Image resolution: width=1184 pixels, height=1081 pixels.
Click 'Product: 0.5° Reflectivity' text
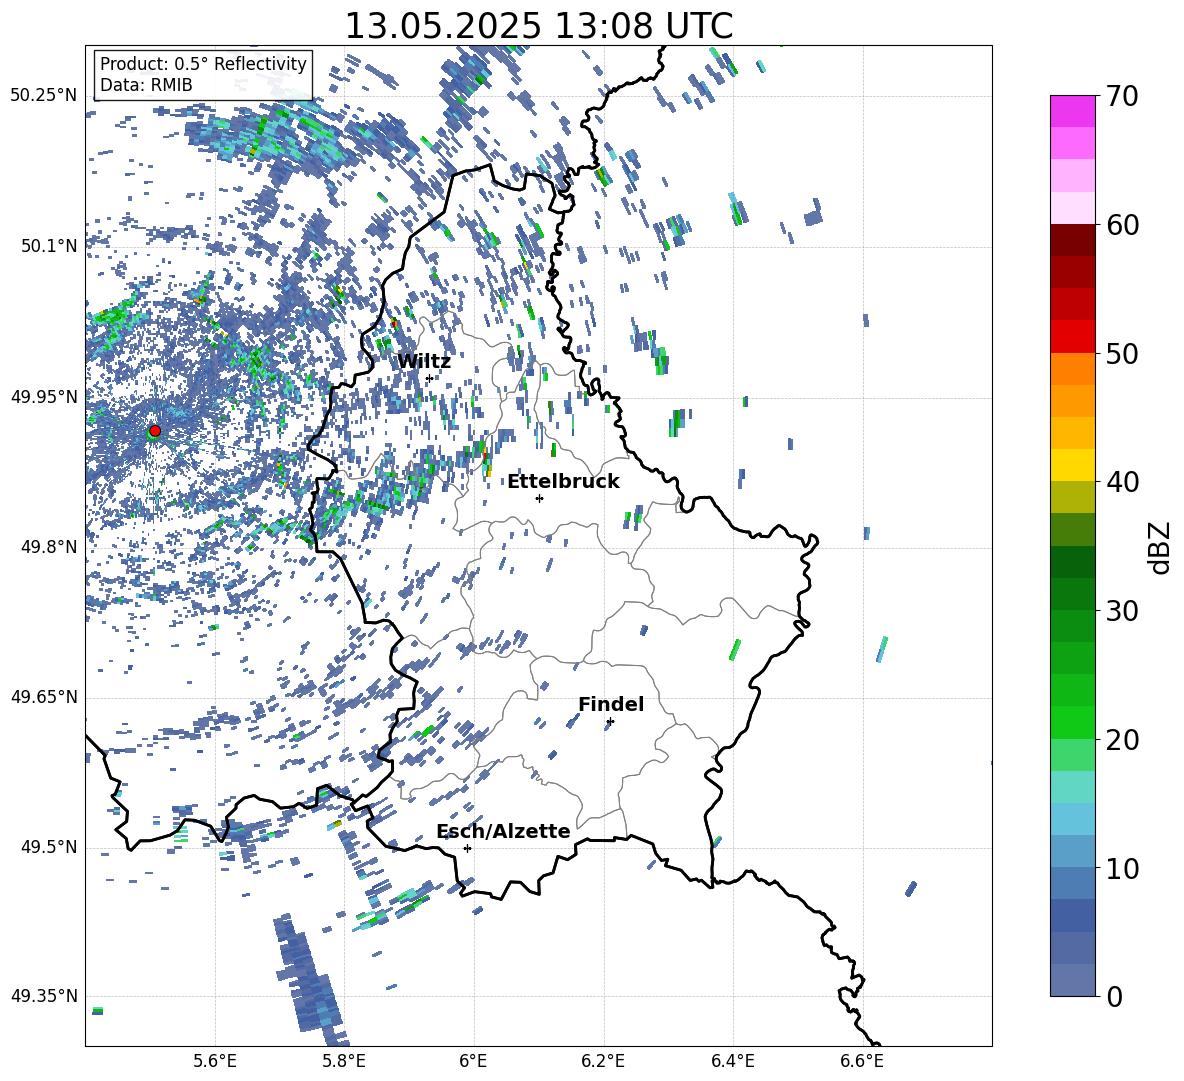[203, 64]
